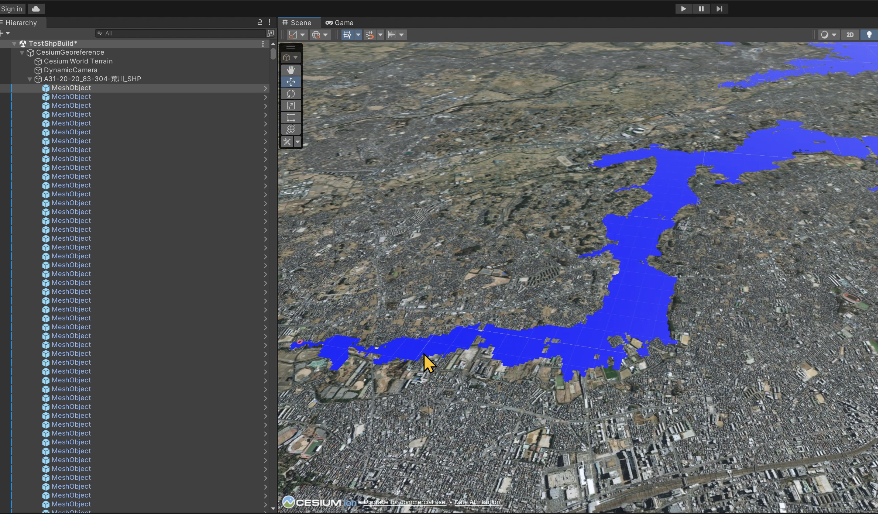Screen dimensions: 878x514
Task: Toggle scene lighting bulb icon
Action: [868, 34]
